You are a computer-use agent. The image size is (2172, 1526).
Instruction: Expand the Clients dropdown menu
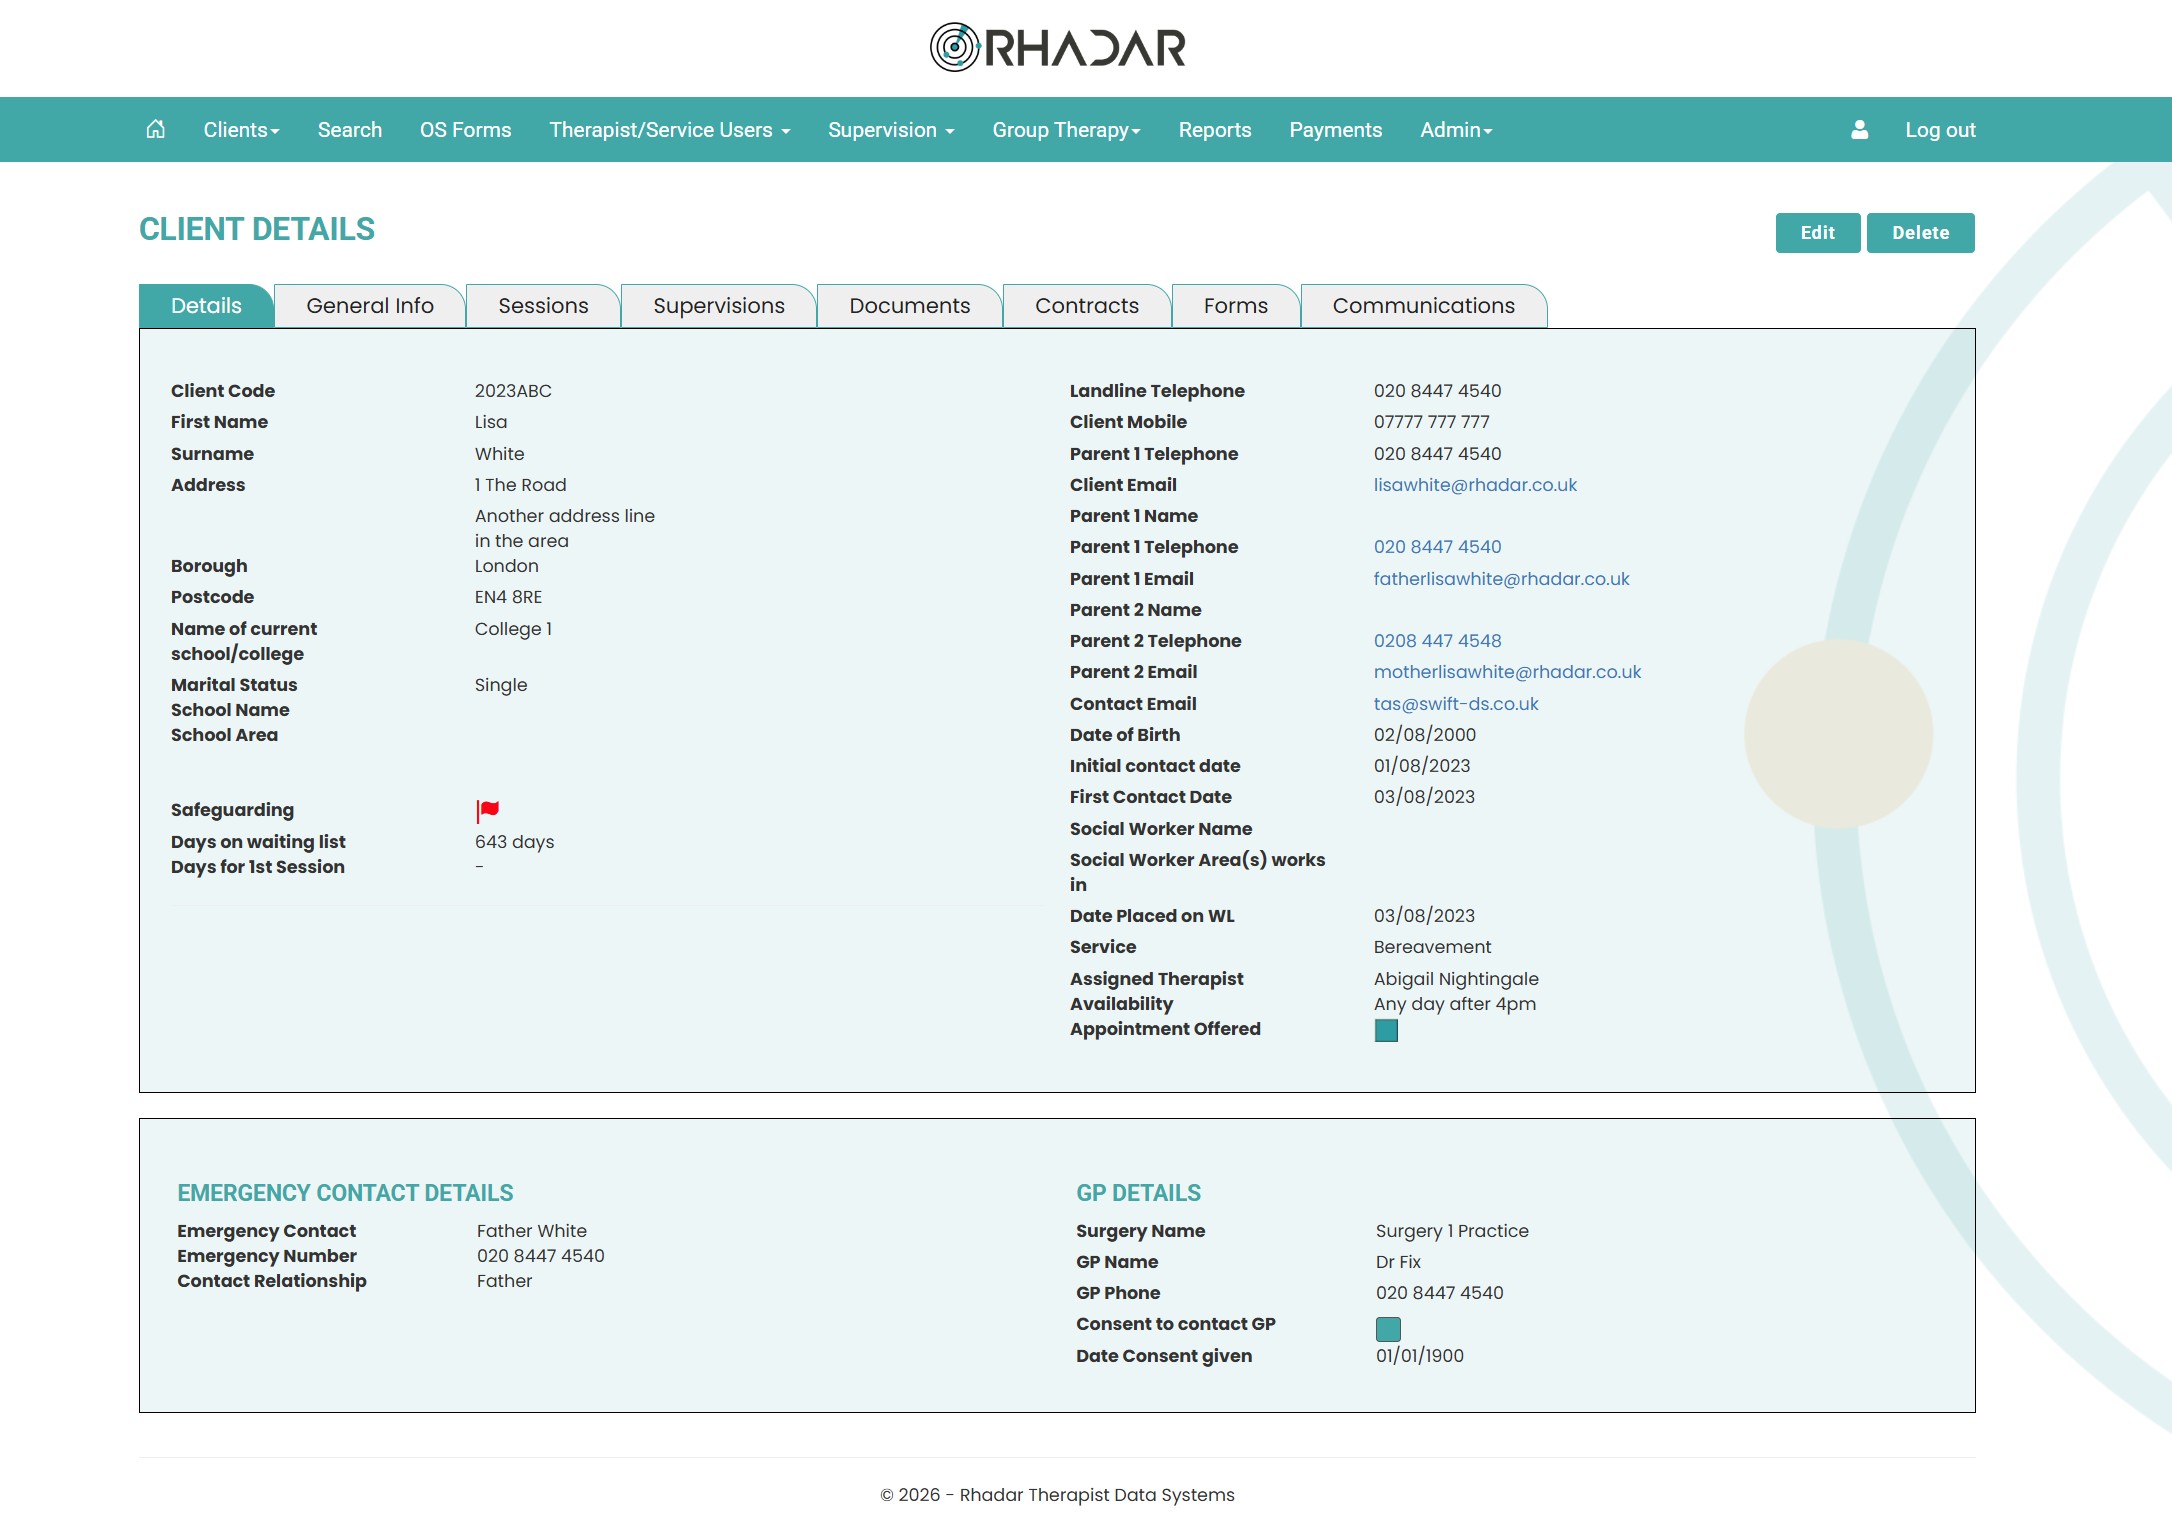tap(241, 130)
